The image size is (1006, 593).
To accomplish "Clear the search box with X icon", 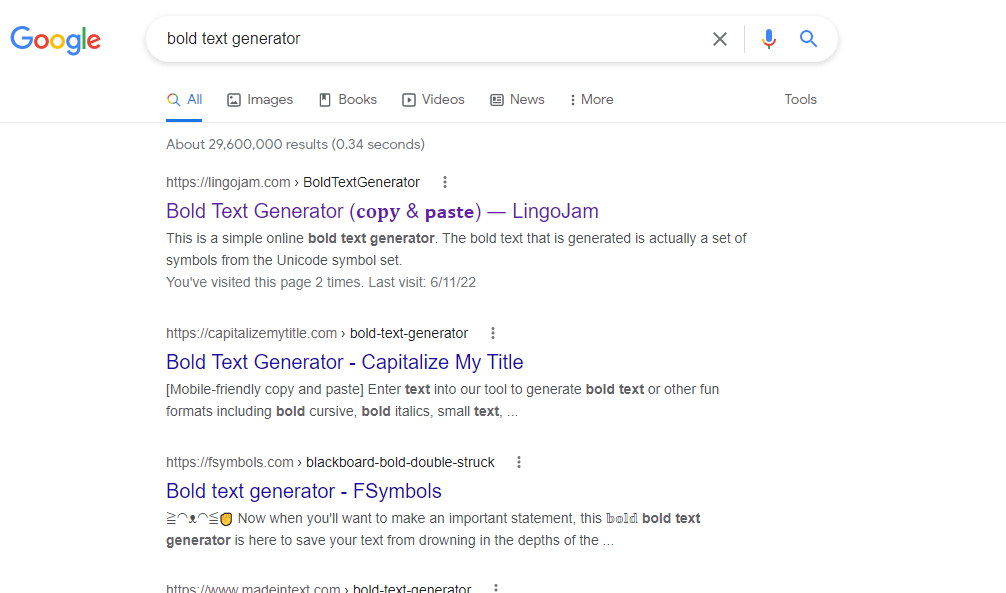I will tap(720, 39).
